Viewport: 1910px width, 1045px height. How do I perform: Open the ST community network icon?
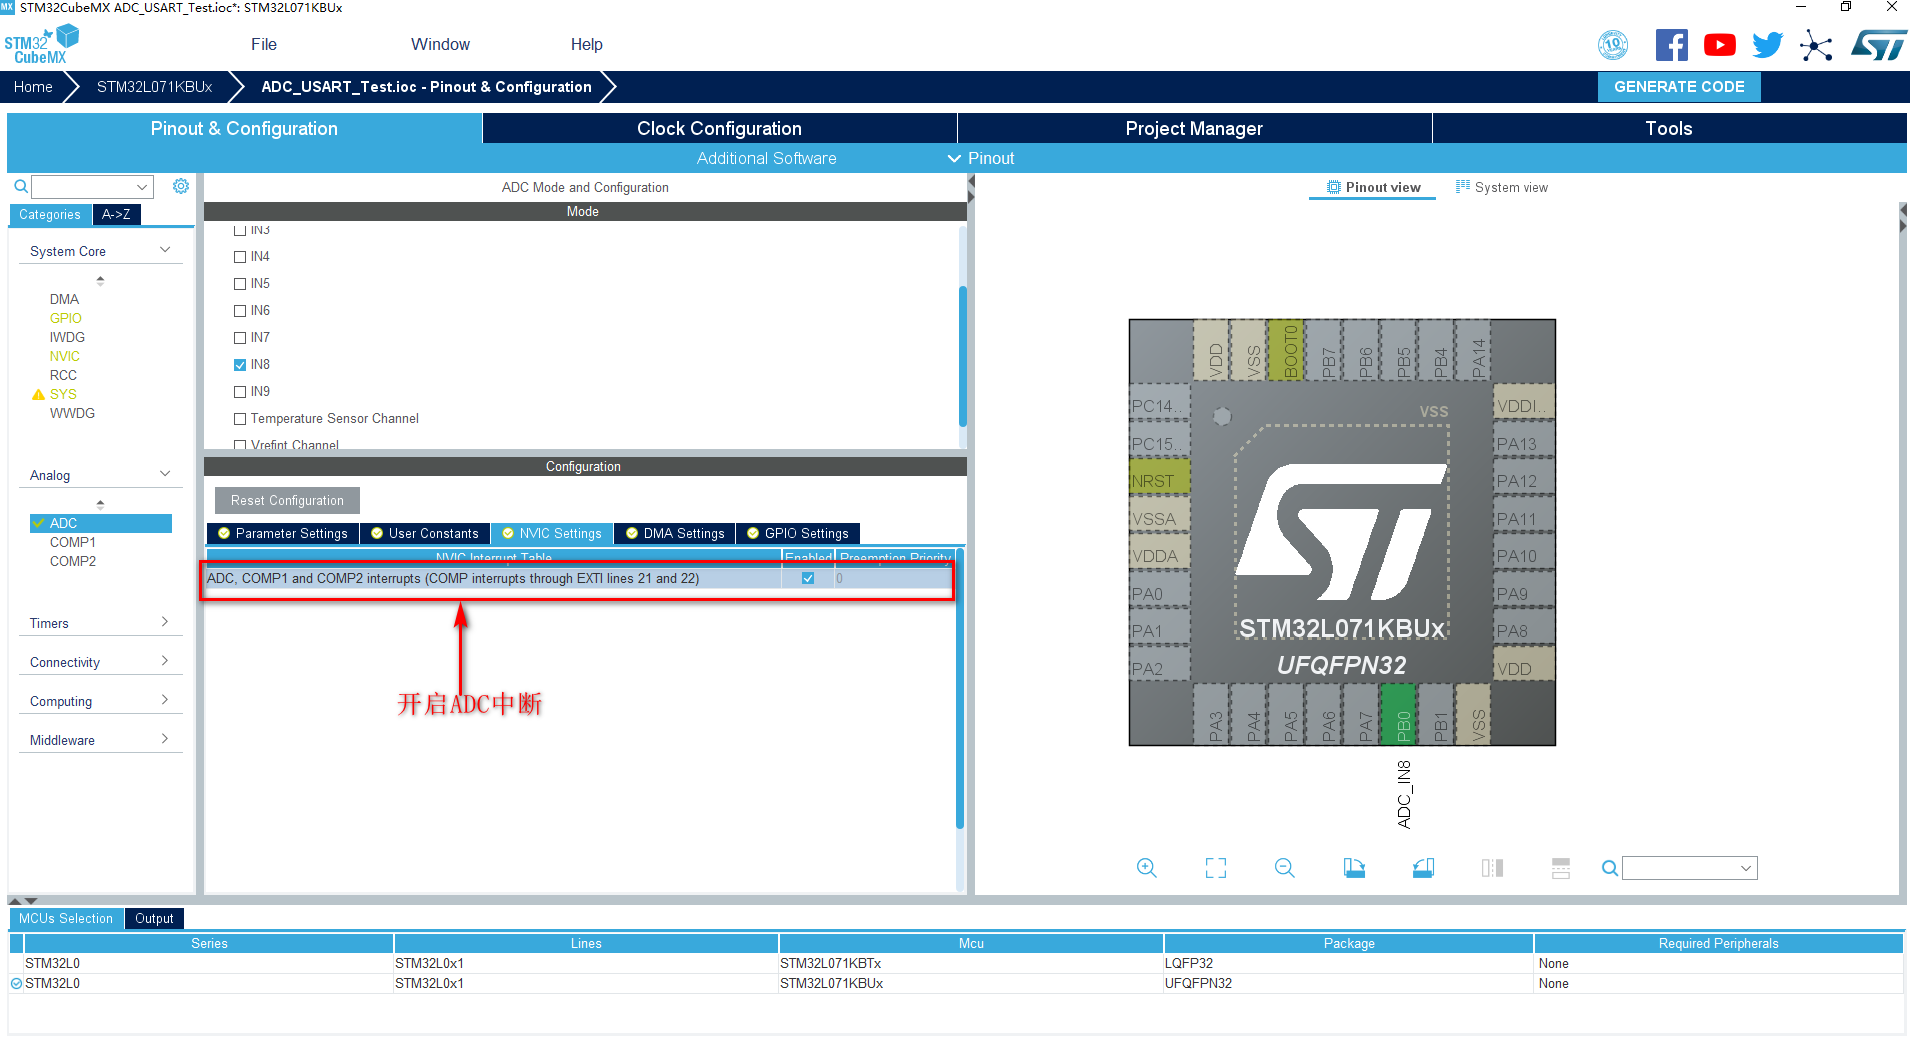(x=1815, y=46)
